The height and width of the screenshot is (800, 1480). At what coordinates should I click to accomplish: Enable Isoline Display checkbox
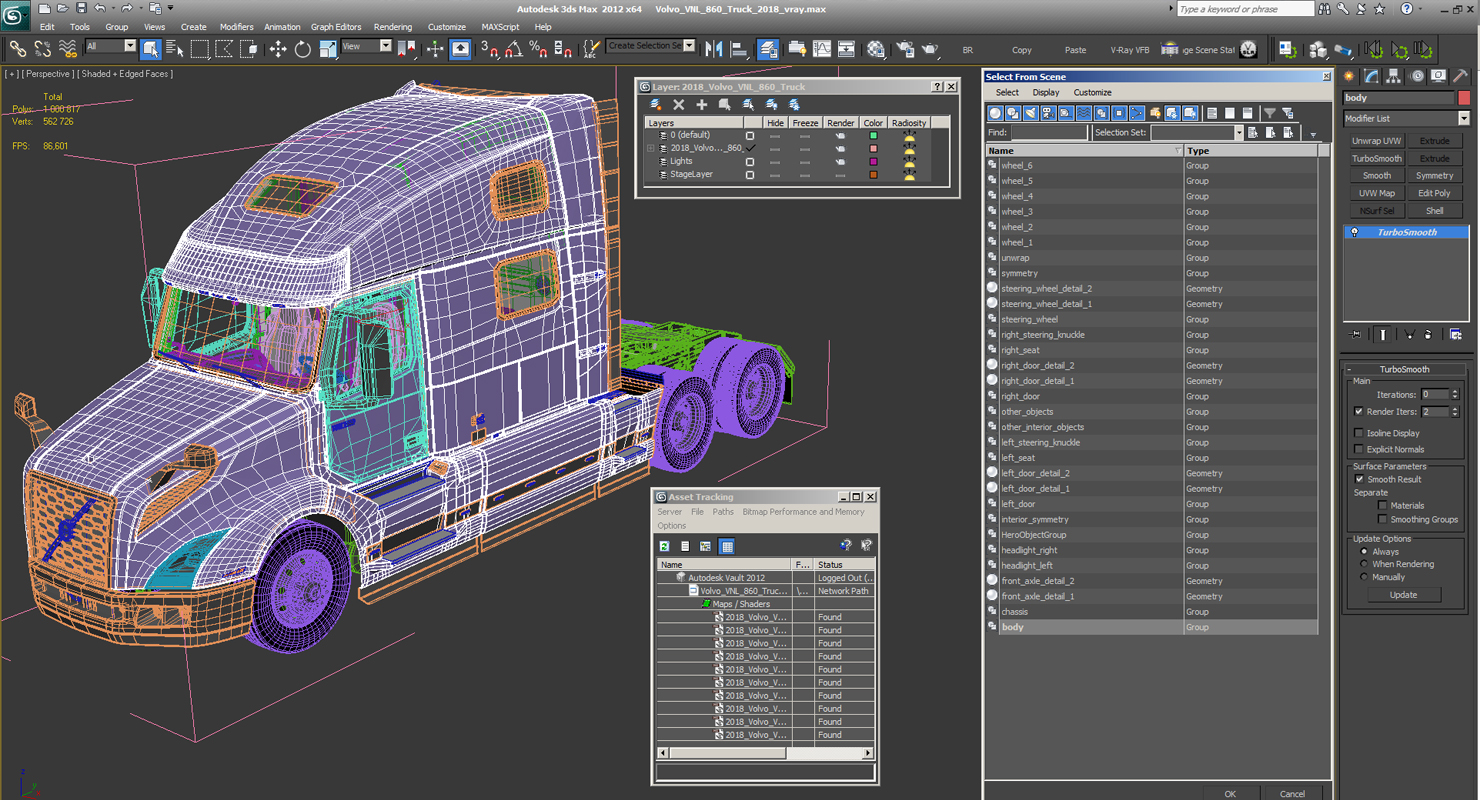tap(1358, 433)
